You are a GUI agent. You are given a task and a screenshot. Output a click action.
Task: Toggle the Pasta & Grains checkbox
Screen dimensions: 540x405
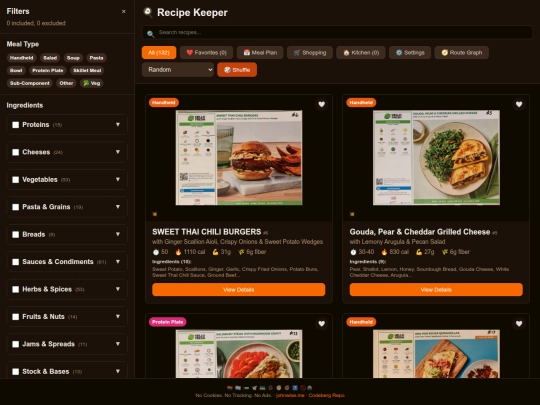pyautogui.click(x=15, y=207)
